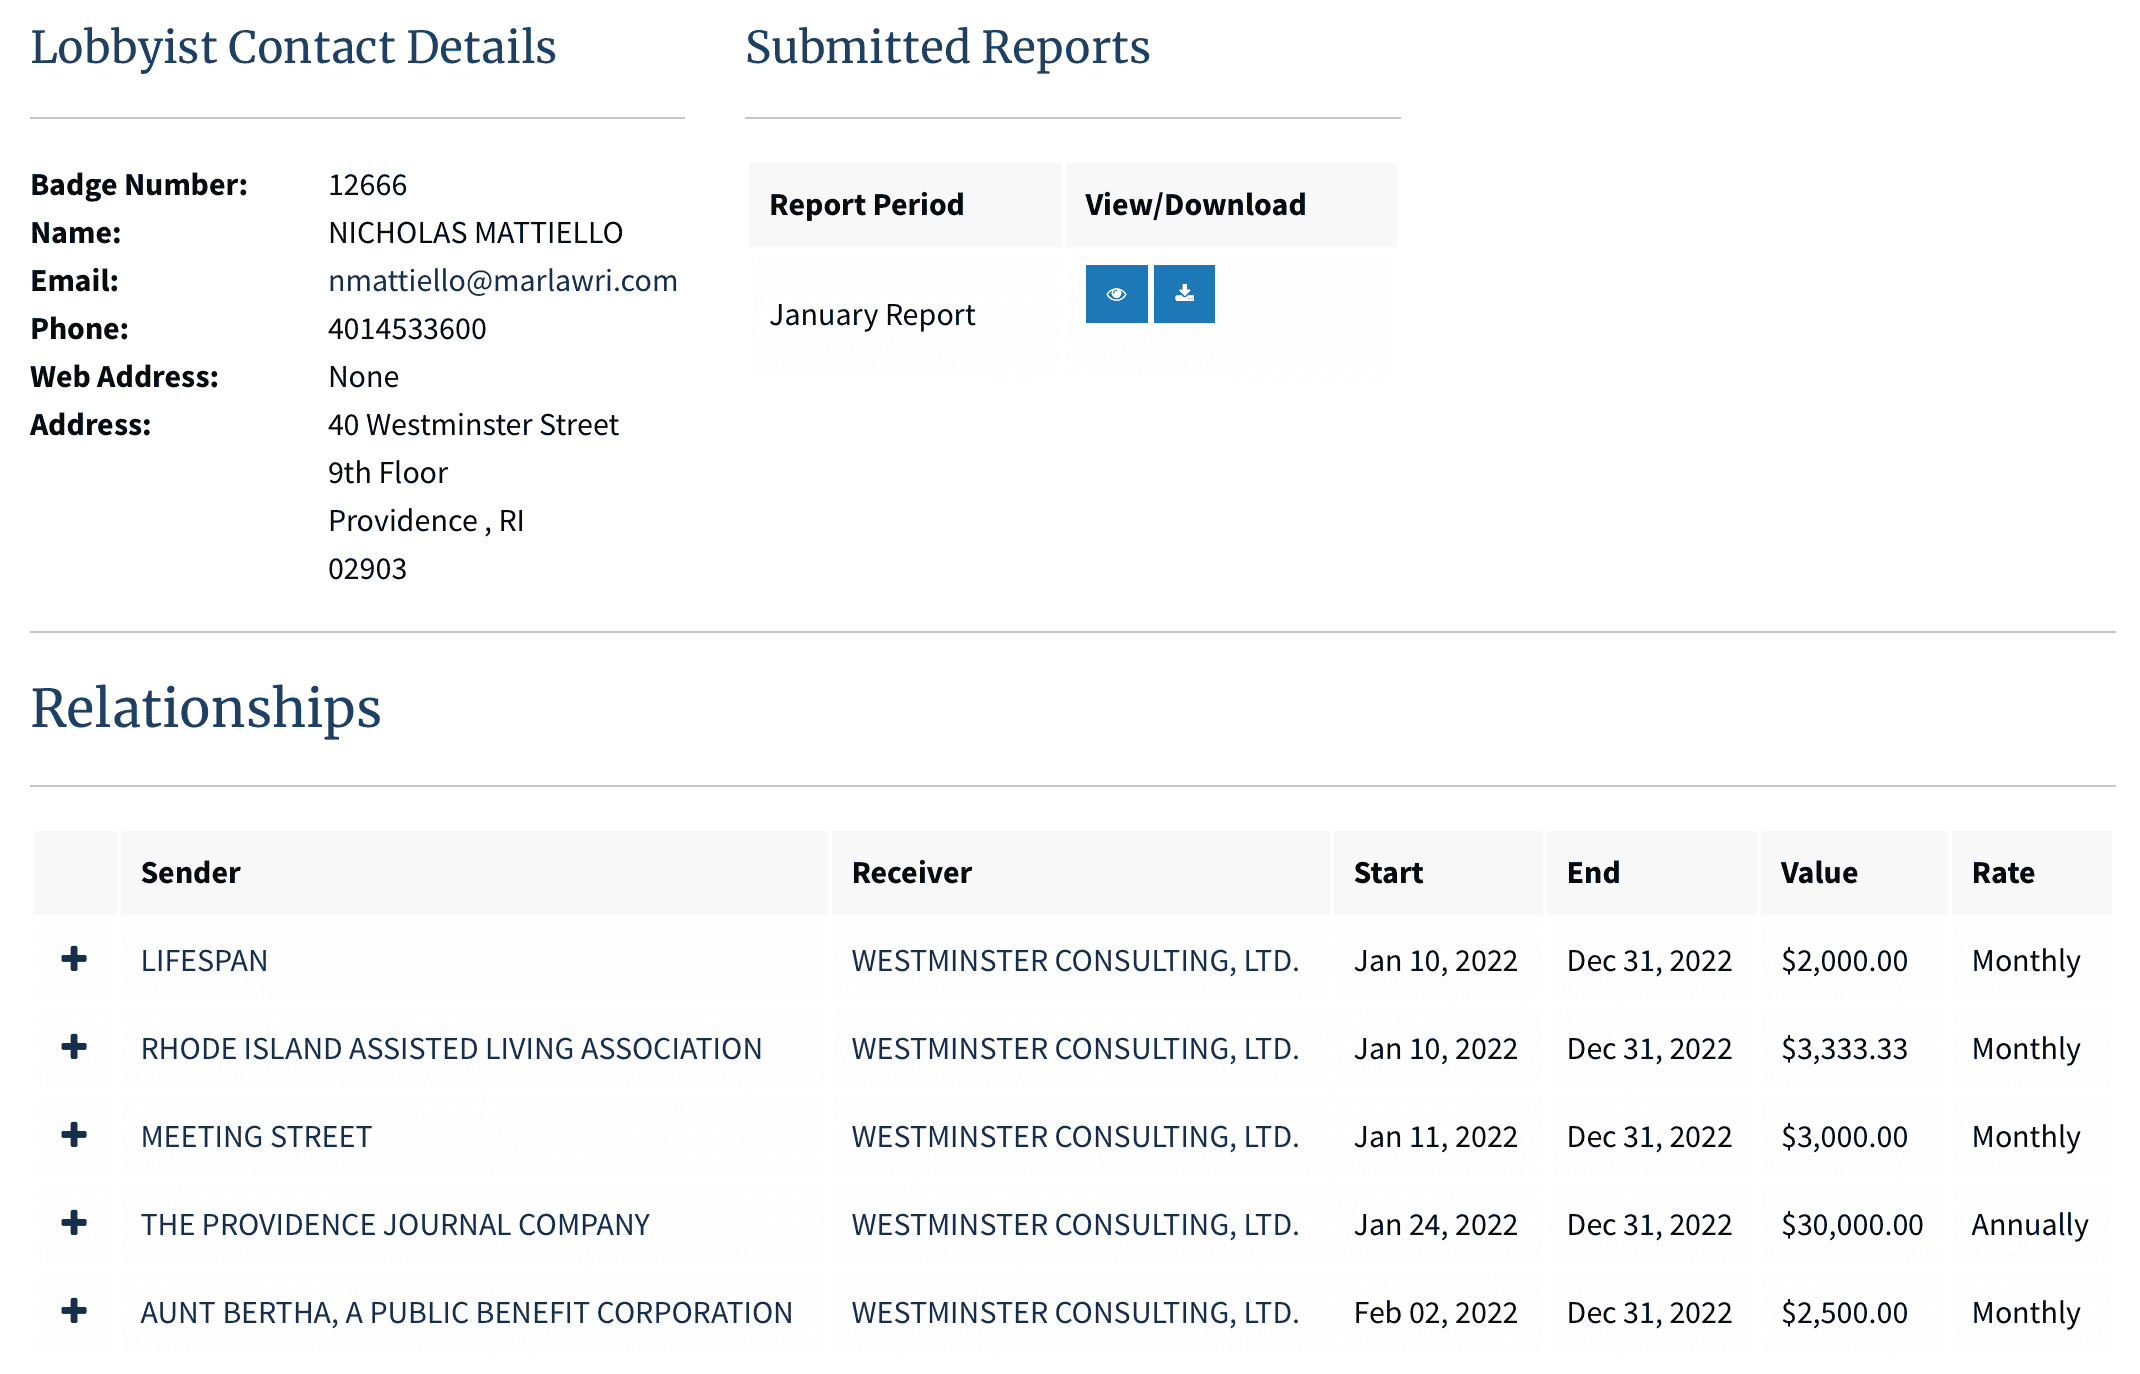Expand the MEETING STREET relationship row
The image size is (2140, 1374).
pos(74,1136)
